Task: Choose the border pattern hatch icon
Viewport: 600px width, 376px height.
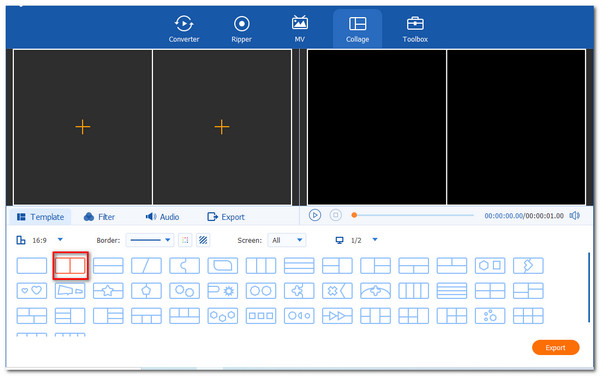Action: coord(203,240)
